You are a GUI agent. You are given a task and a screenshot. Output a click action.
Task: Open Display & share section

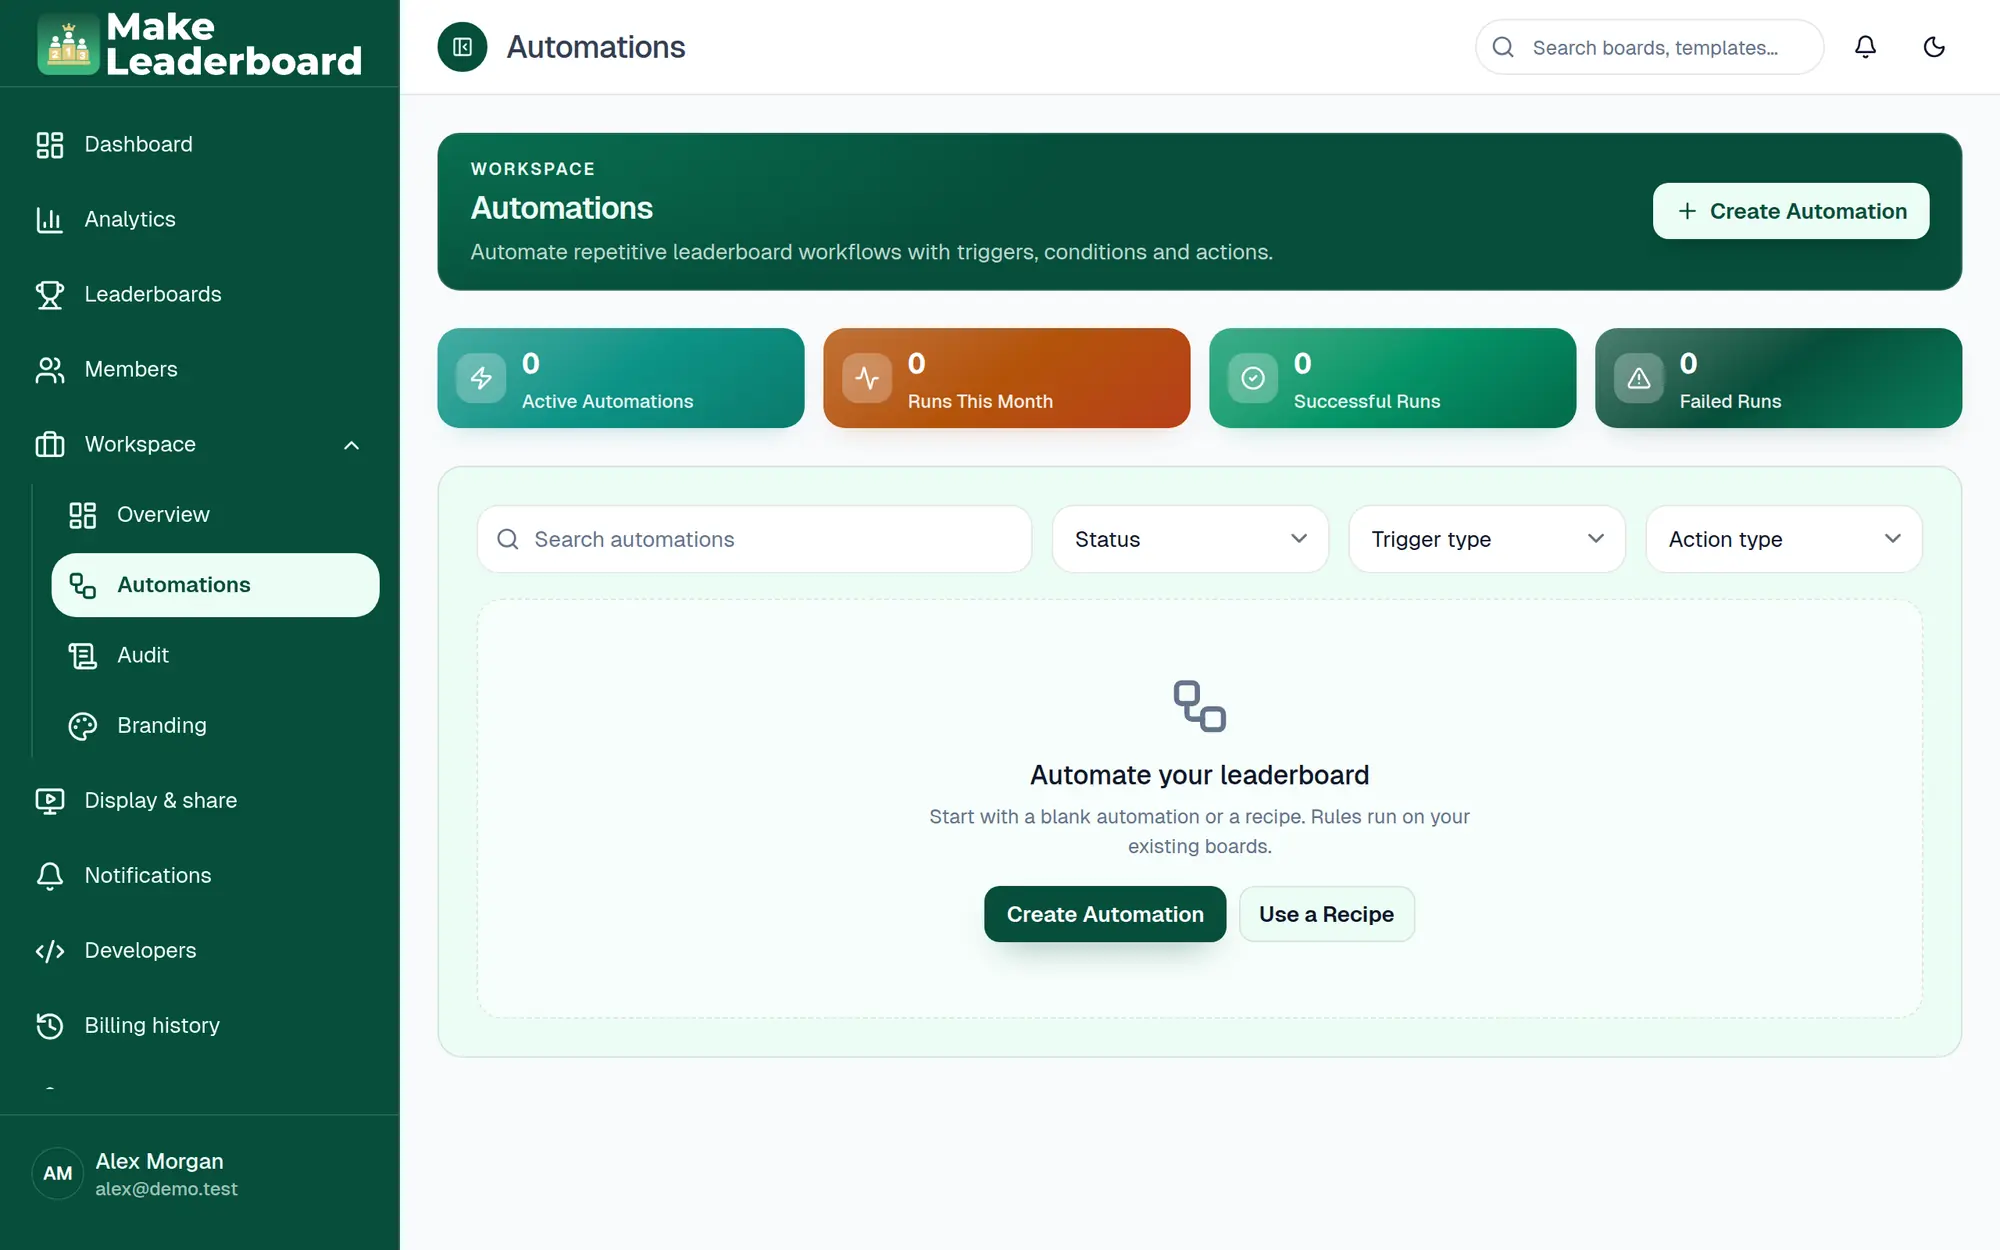click(200, 801)
